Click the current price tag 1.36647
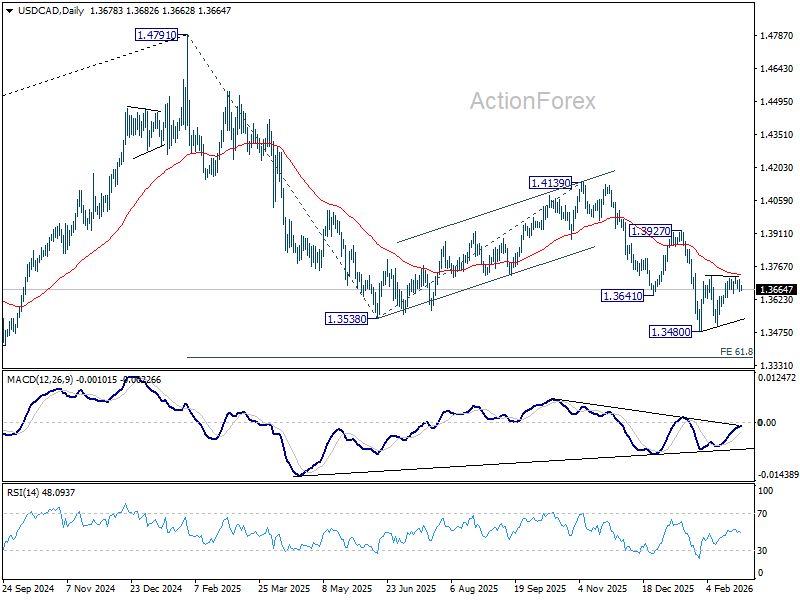The image size is (800, 600). pyautogui.click(x=776, y=290)
